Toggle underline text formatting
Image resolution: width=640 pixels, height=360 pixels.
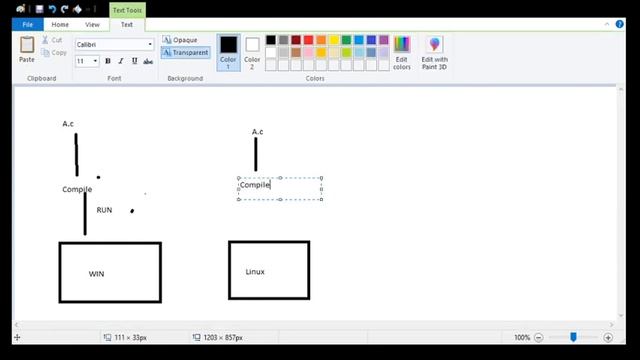[134, 61]
